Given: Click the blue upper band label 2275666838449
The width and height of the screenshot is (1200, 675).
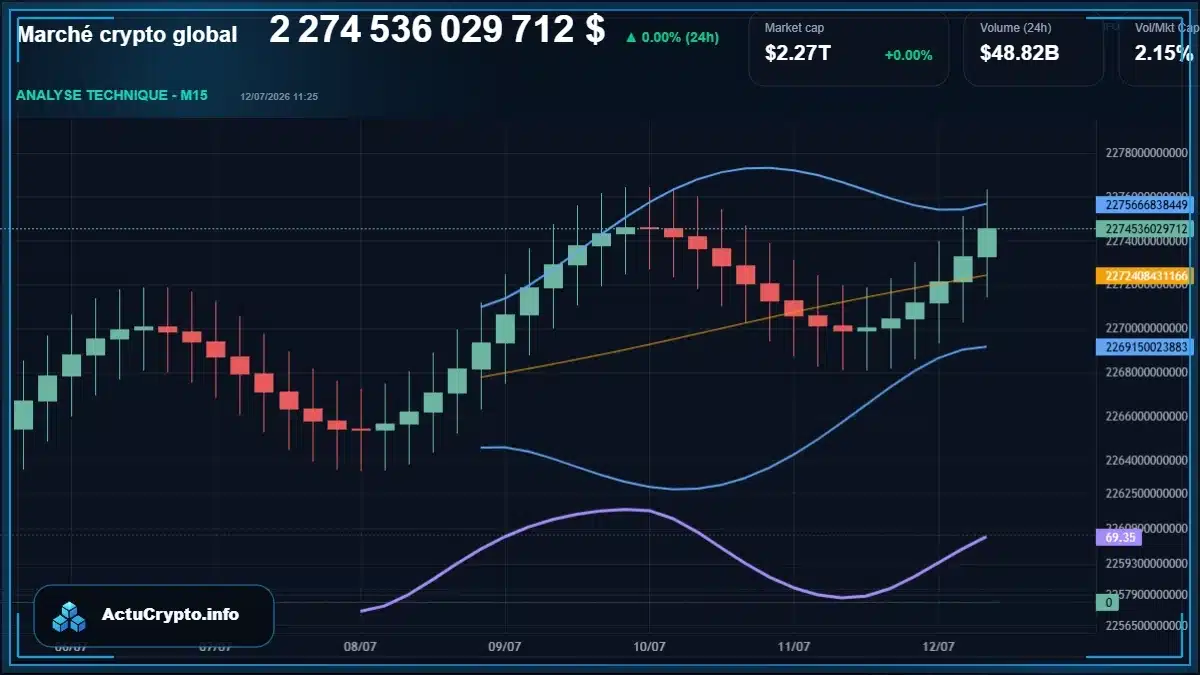Looking at the screenshot, I should 1145,205.
